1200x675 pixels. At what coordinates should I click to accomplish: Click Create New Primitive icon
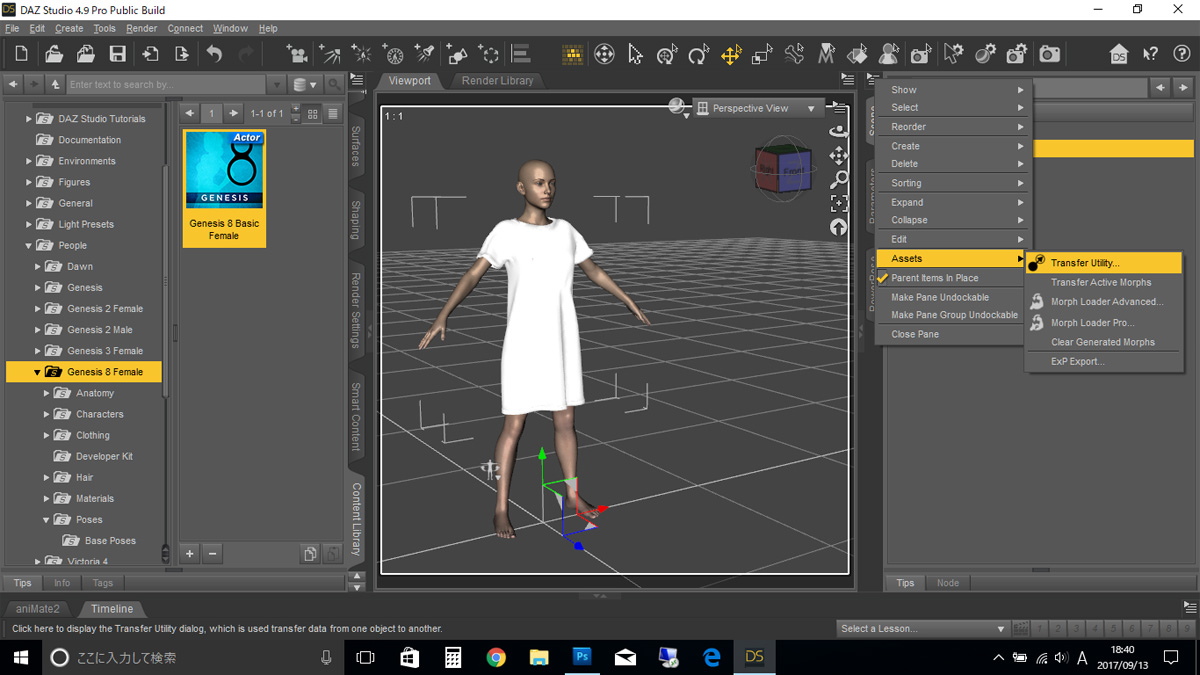457,54
